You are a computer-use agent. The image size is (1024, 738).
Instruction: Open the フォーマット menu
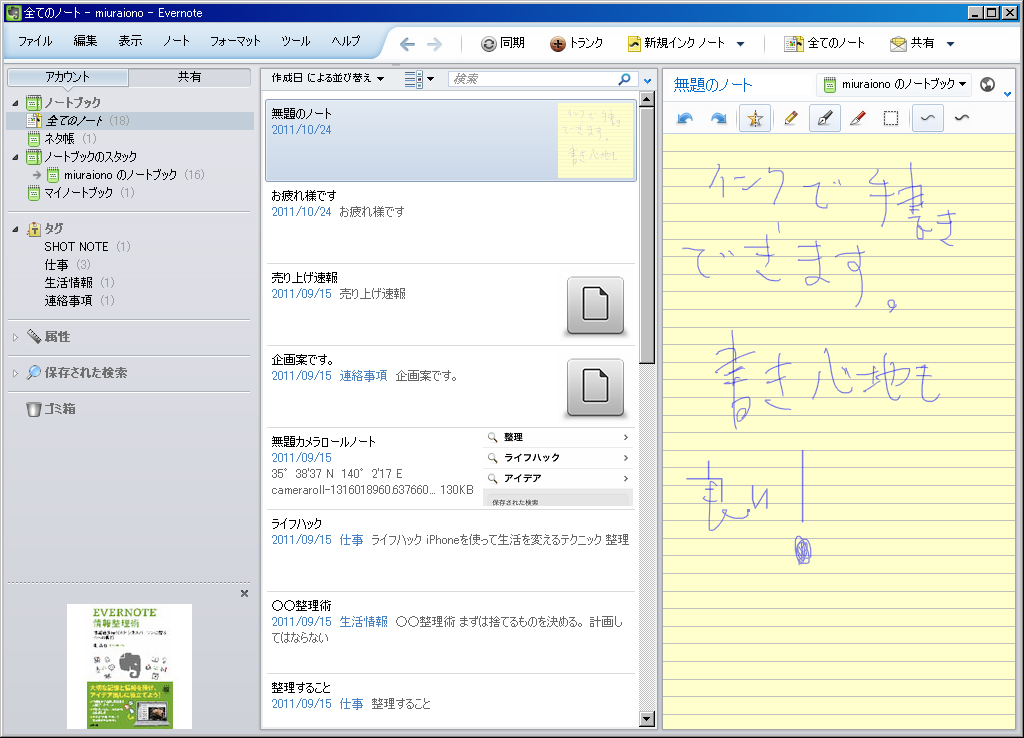235,41
